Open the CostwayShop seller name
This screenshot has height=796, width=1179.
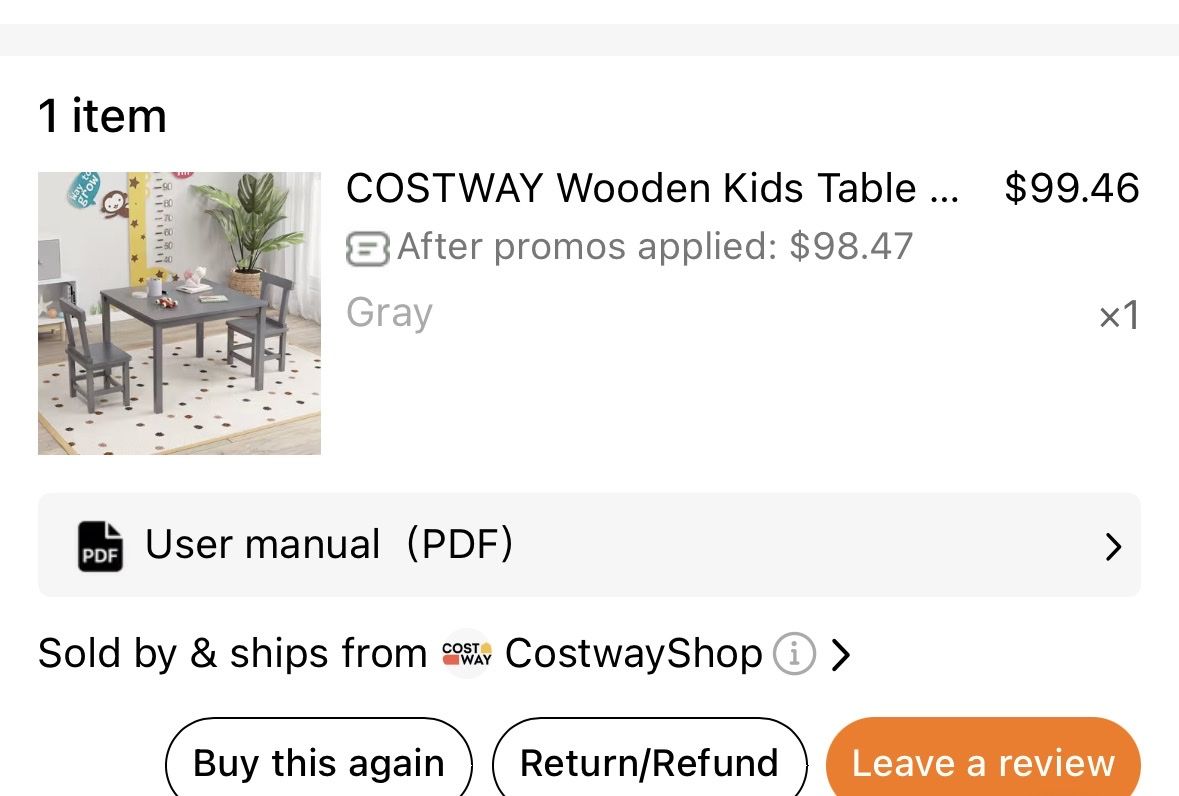[x=633, y=653]
